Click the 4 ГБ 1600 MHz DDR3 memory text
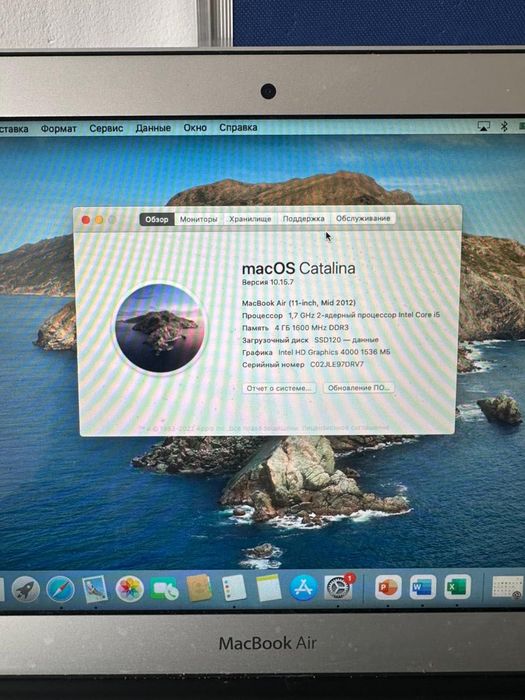Viewport: 525px width, 700px height. click(312, 328)
